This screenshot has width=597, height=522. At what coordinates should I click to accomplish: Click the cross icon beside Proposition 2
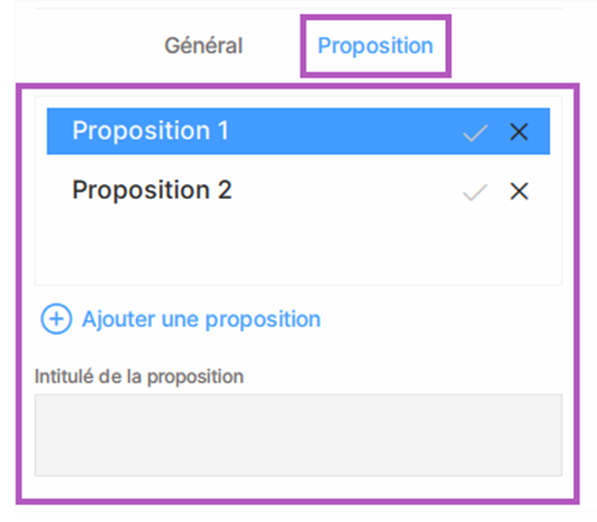click(x=519, y=191)
